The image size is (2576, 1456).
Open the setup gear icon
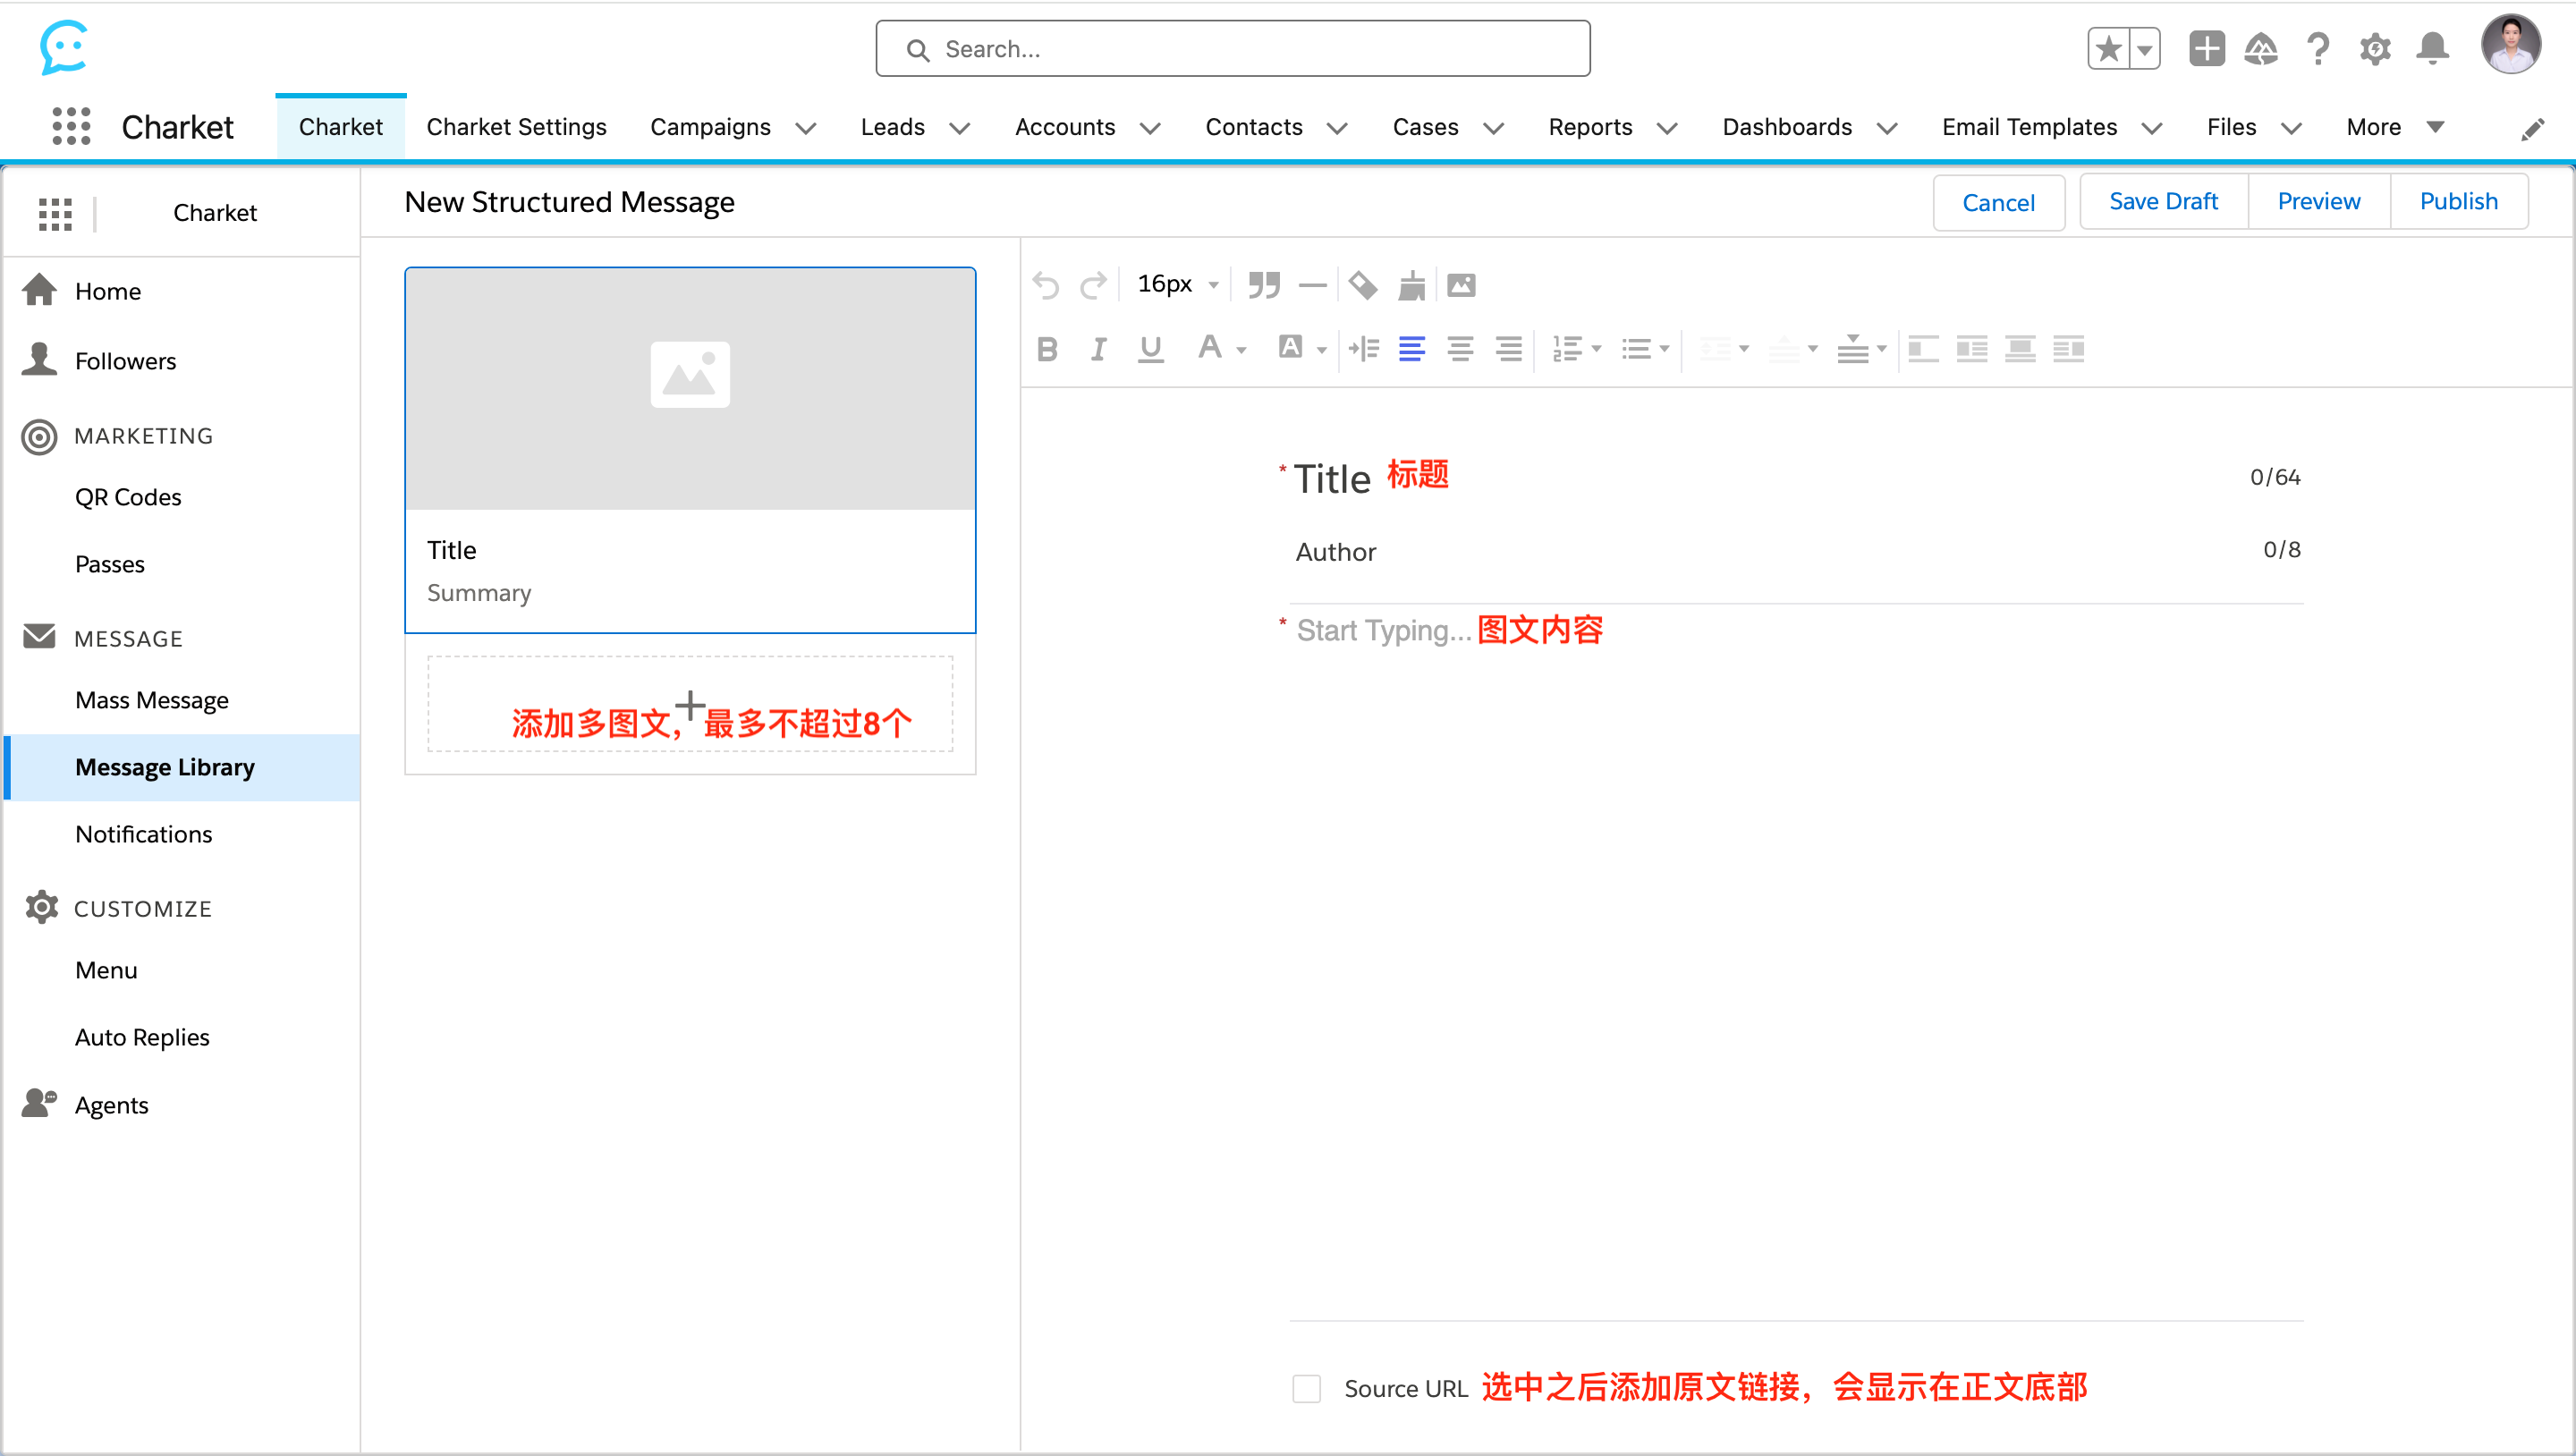[x=2375, y=48]
